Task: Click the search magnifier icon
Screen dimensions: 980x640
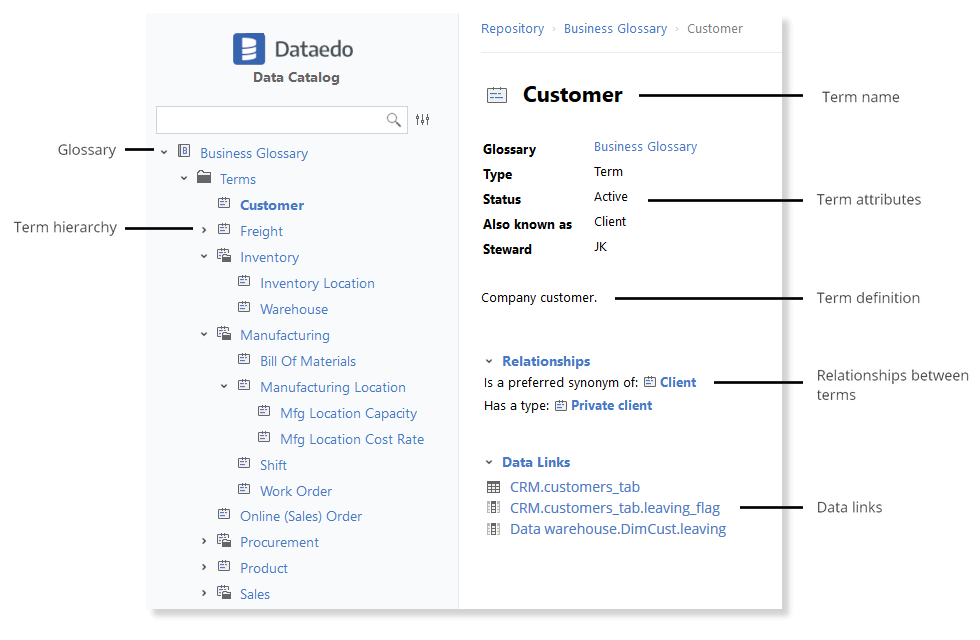Action: click(394, 120)
